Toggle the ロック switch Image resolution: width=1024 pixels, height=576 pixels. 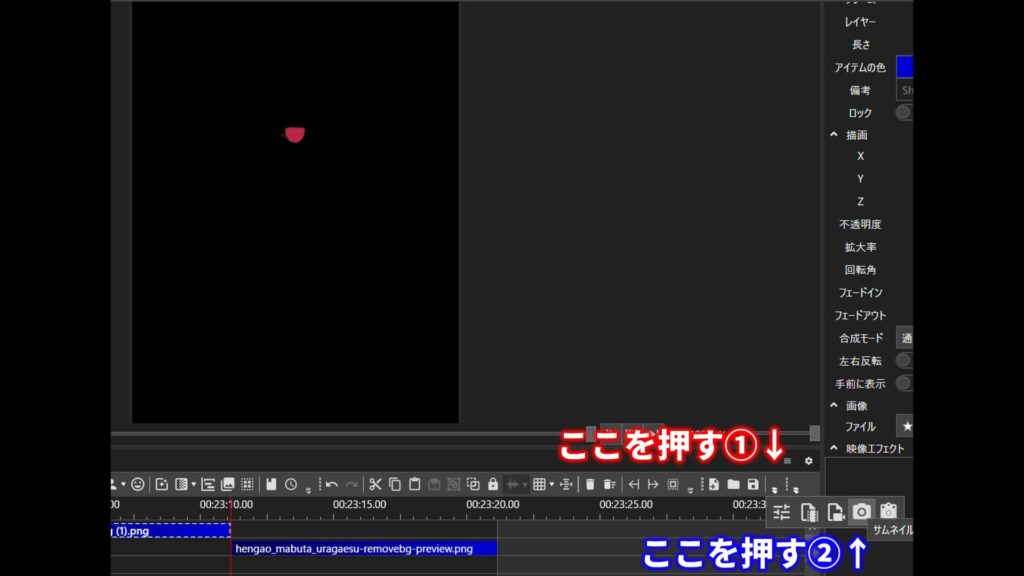pos(904,112)
